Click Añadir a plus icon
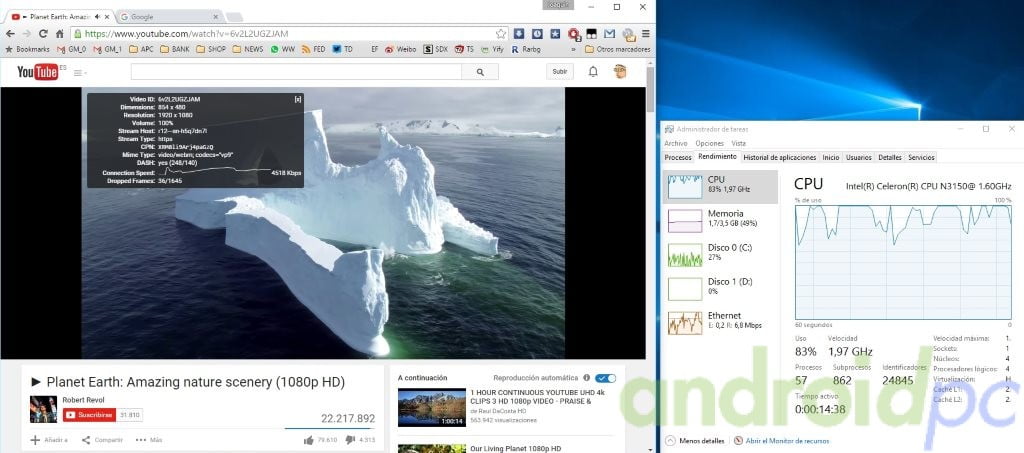Screen dimensions: 1024x453 pos(35,440)
